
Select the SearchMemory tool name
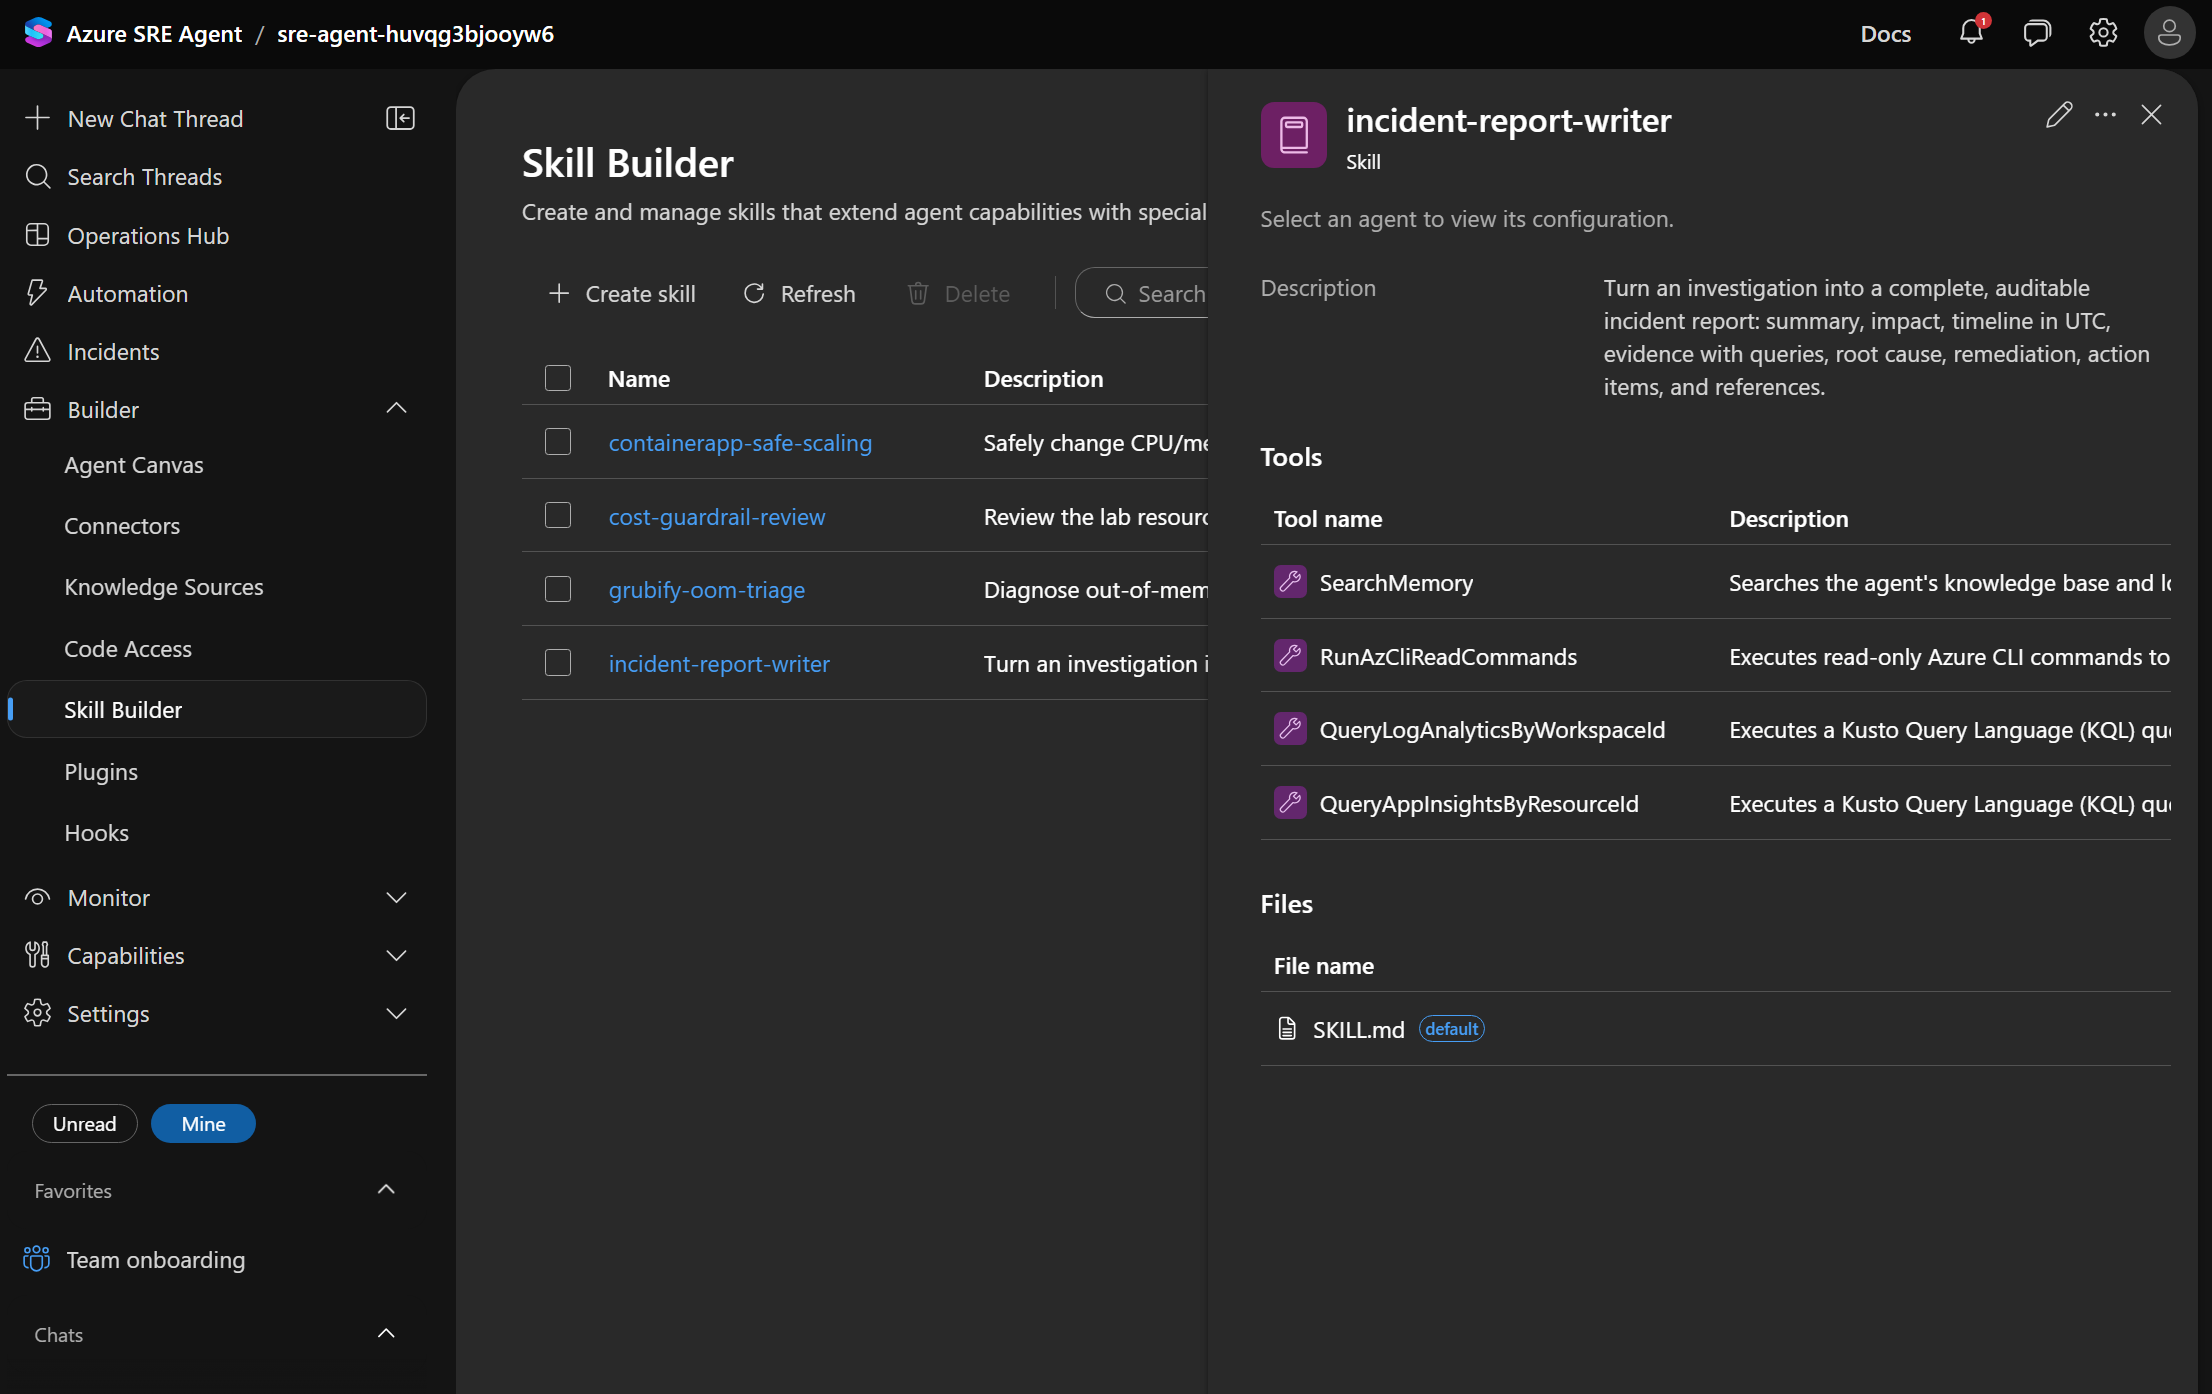tap(1396, 582)
